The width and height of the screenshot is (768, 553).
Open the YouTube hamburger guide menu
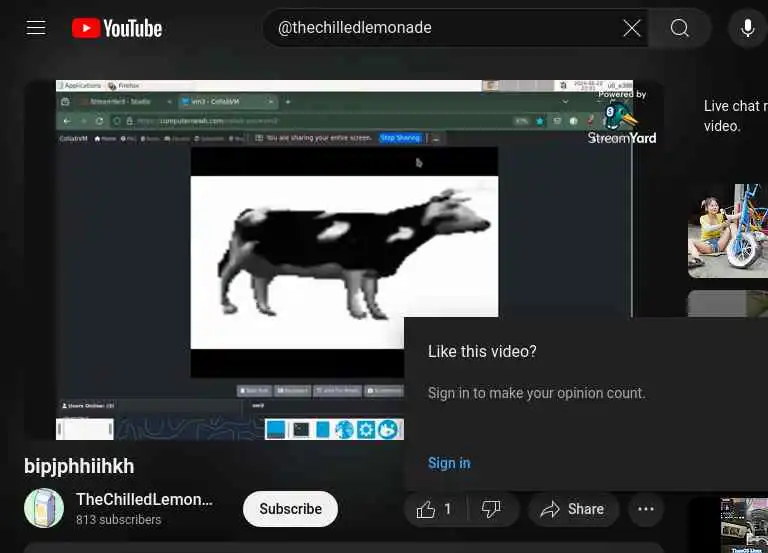pyautogui.click(x=36, y=28)
